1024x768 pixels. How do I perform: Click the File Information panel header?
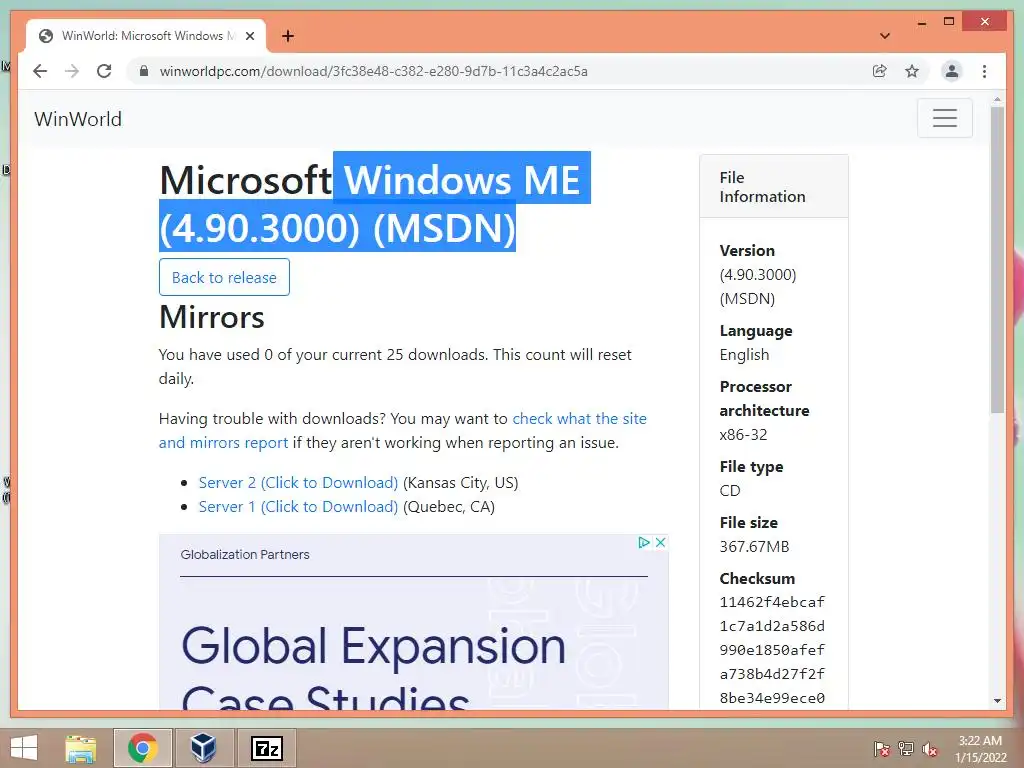[x=774, y=187]
